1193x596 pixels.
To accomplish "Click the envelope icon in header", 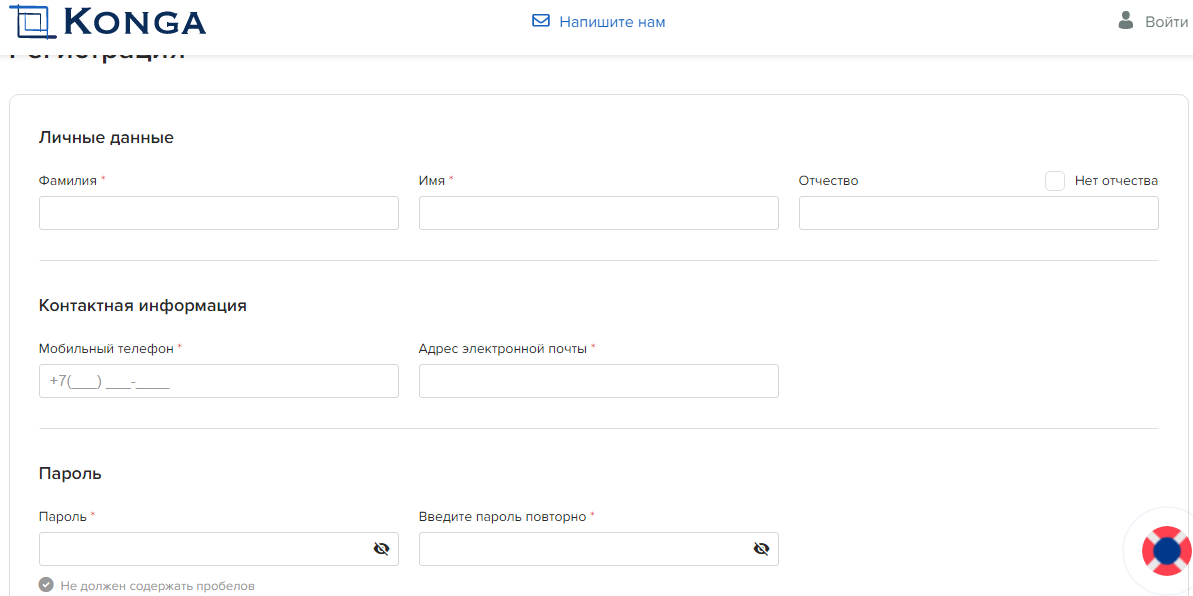I will click(541, 21).
